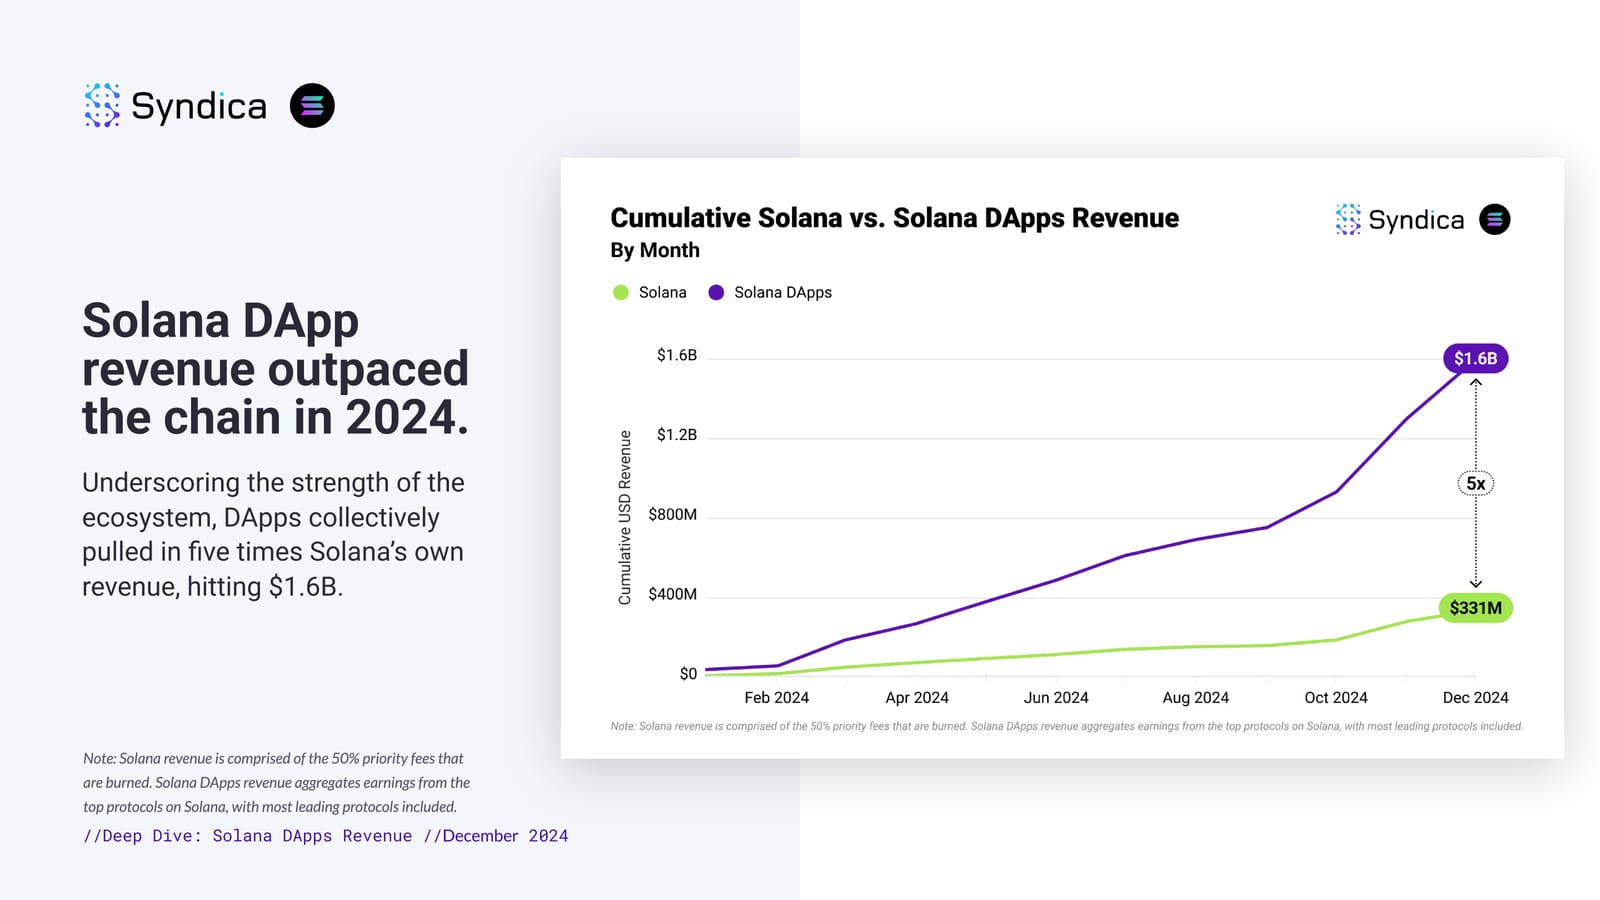Toggle the Solana DApps series visibility
This screenshot has width=1600, height=900.
pos(782,292)
